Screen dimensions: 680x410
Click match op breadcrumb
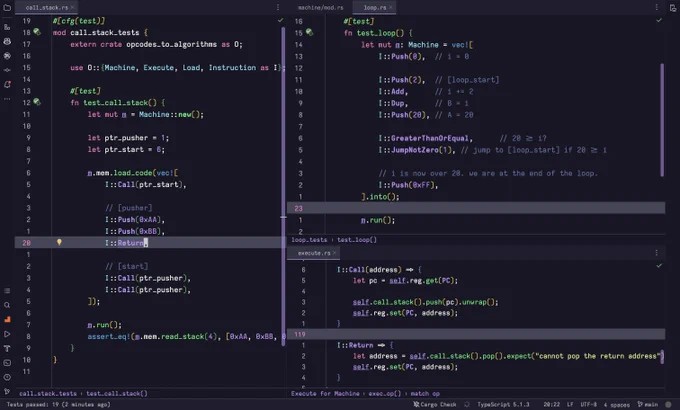(425, 394)
